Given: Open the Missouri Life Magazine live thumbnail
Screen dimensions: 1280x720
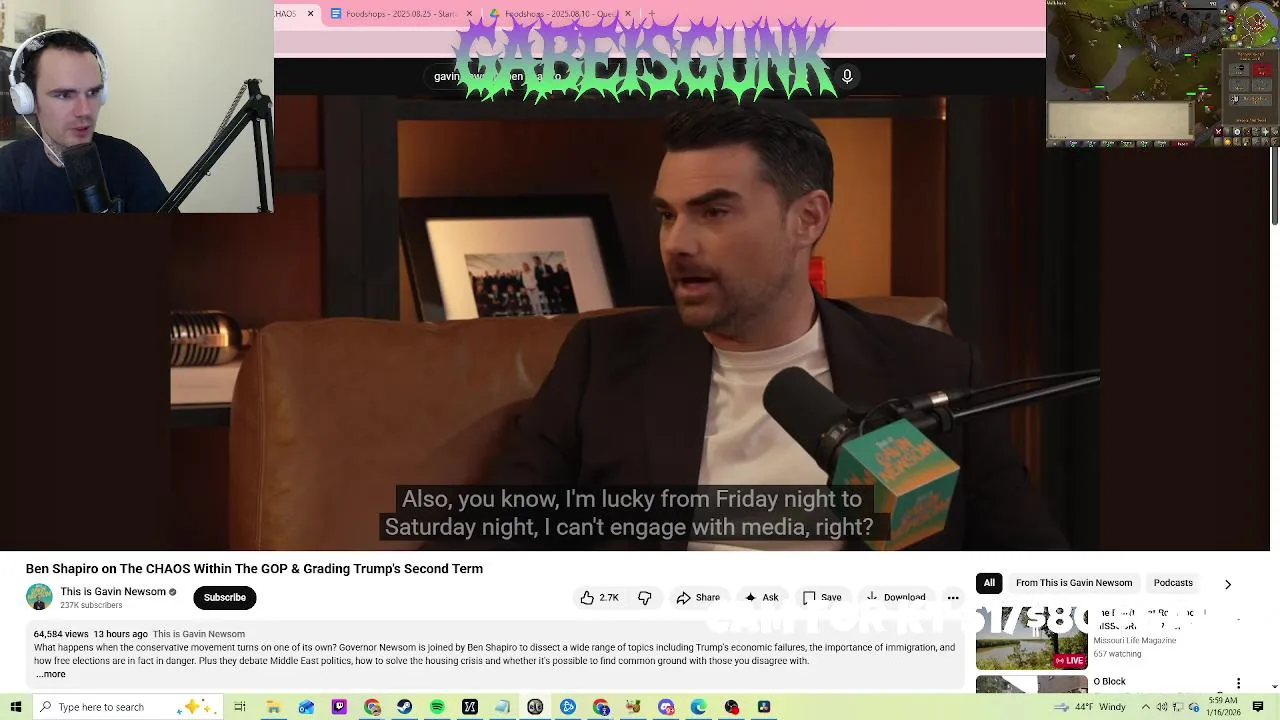Looking at the screenshot, I should click(x=1032, y=638).
